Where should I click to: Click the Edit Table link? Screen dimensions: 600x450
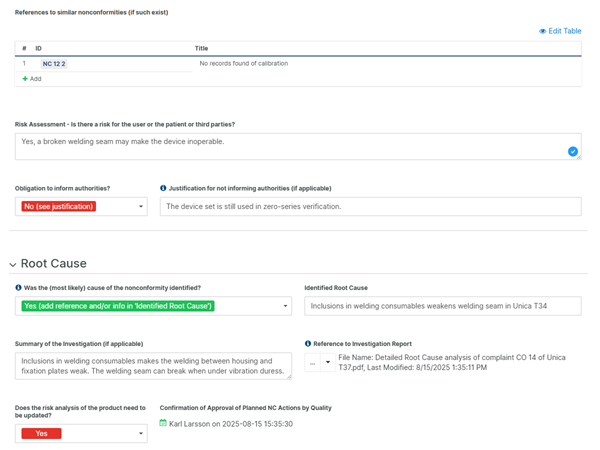(565, 31)
